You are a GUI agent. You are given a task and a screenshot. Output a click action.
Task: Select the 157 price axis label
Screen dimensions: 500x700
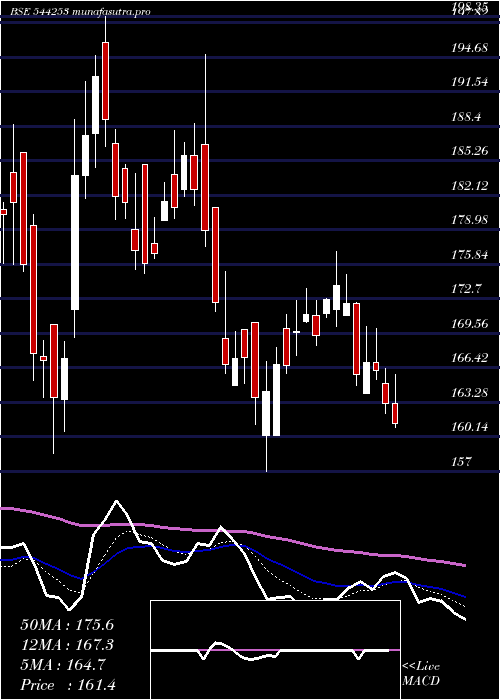pyautogui.click(x=461, y=462)
